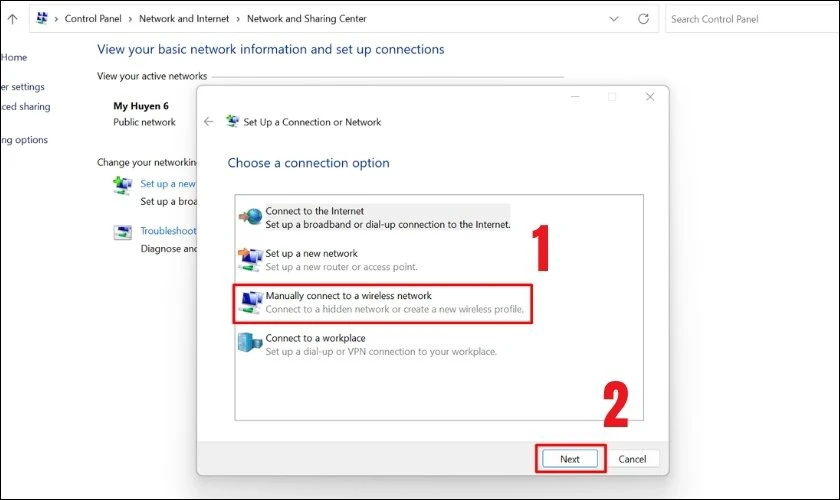Click the Choose a connection option heading

click(x=309, y=163)
